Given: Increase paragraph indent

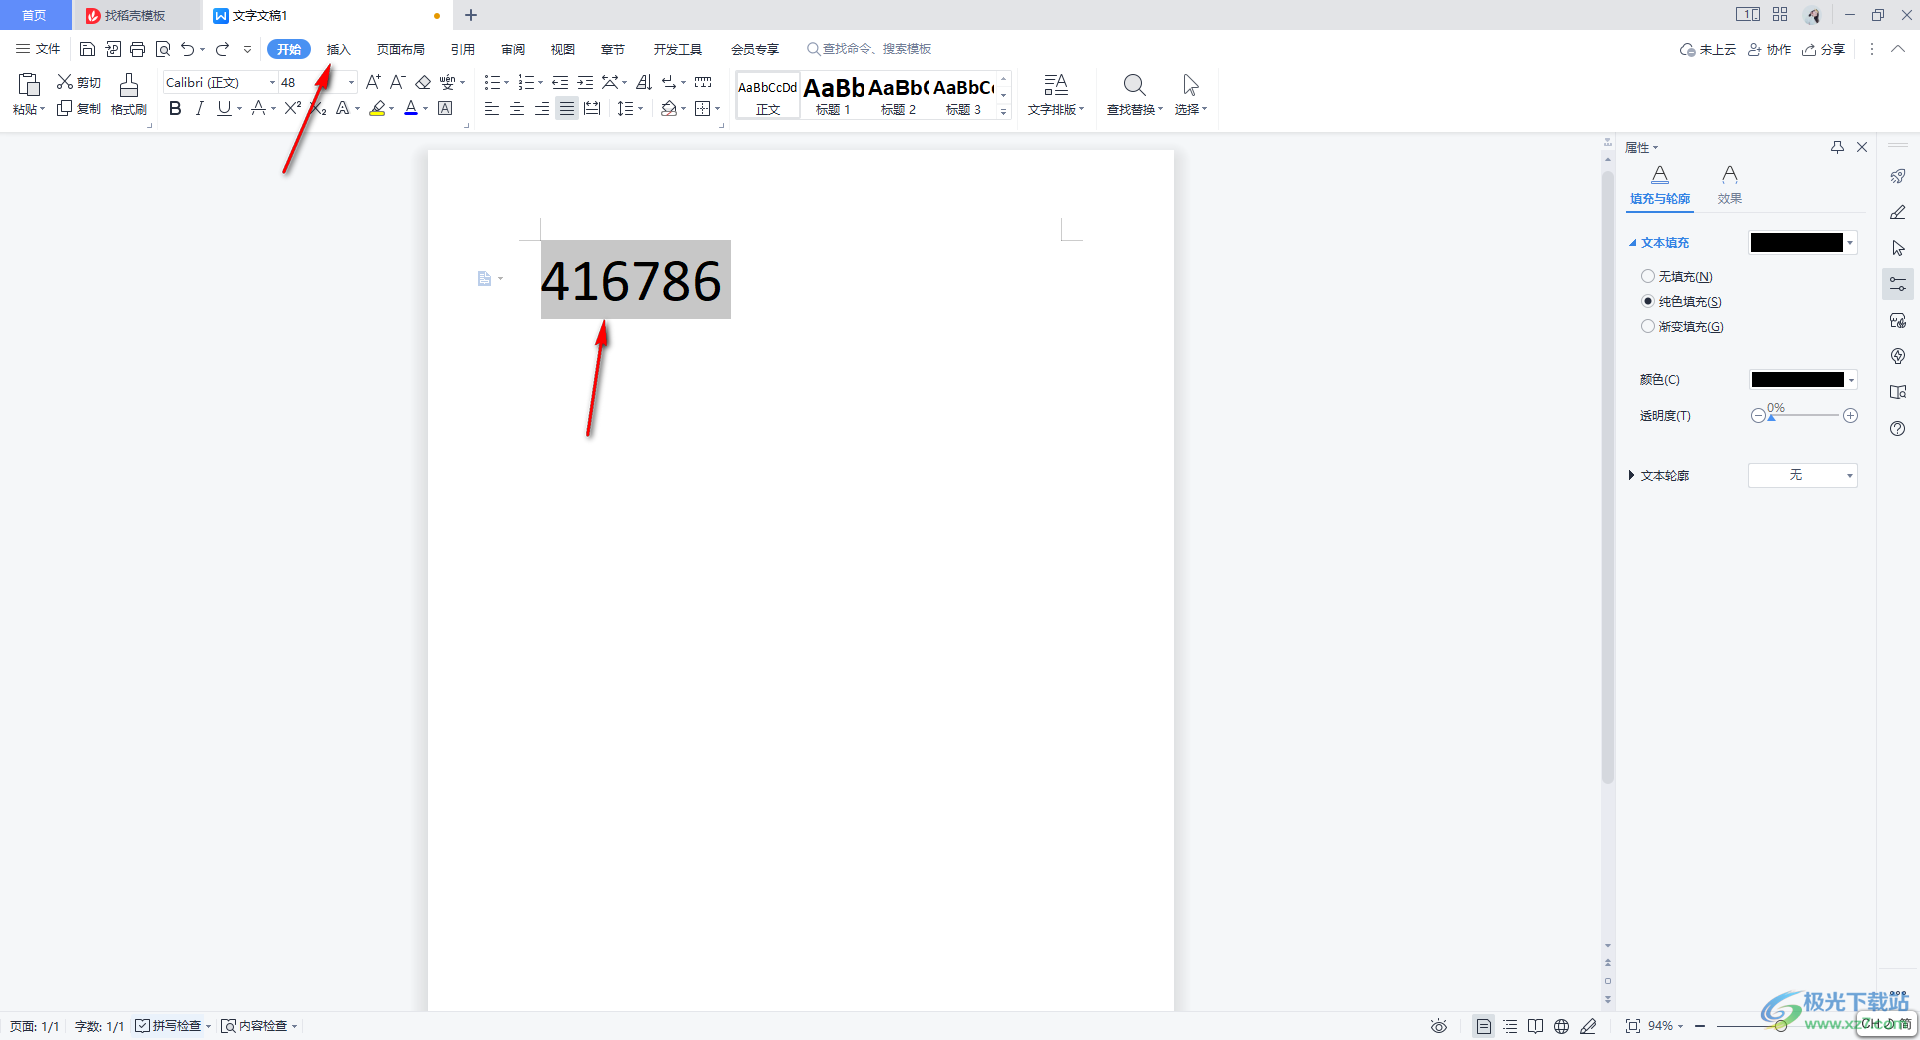Looking at the screenshot, I should [x=585, y=82].
